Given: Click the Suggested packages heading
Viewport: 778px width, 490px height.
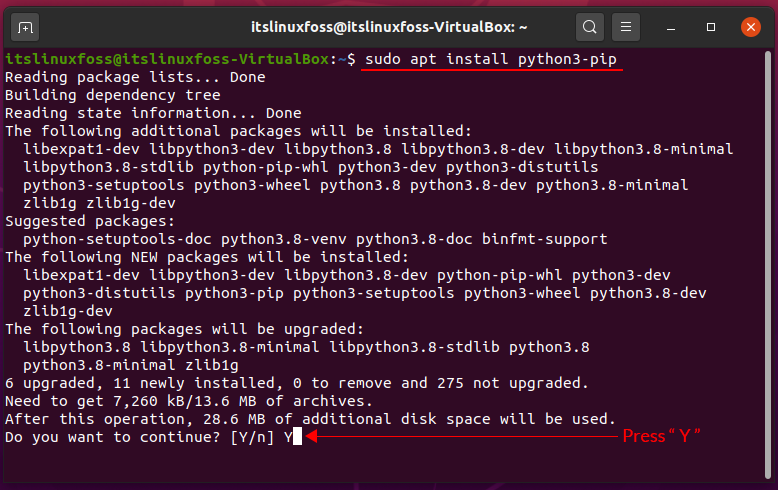Looking at the screenshot, I should (90, 221).
